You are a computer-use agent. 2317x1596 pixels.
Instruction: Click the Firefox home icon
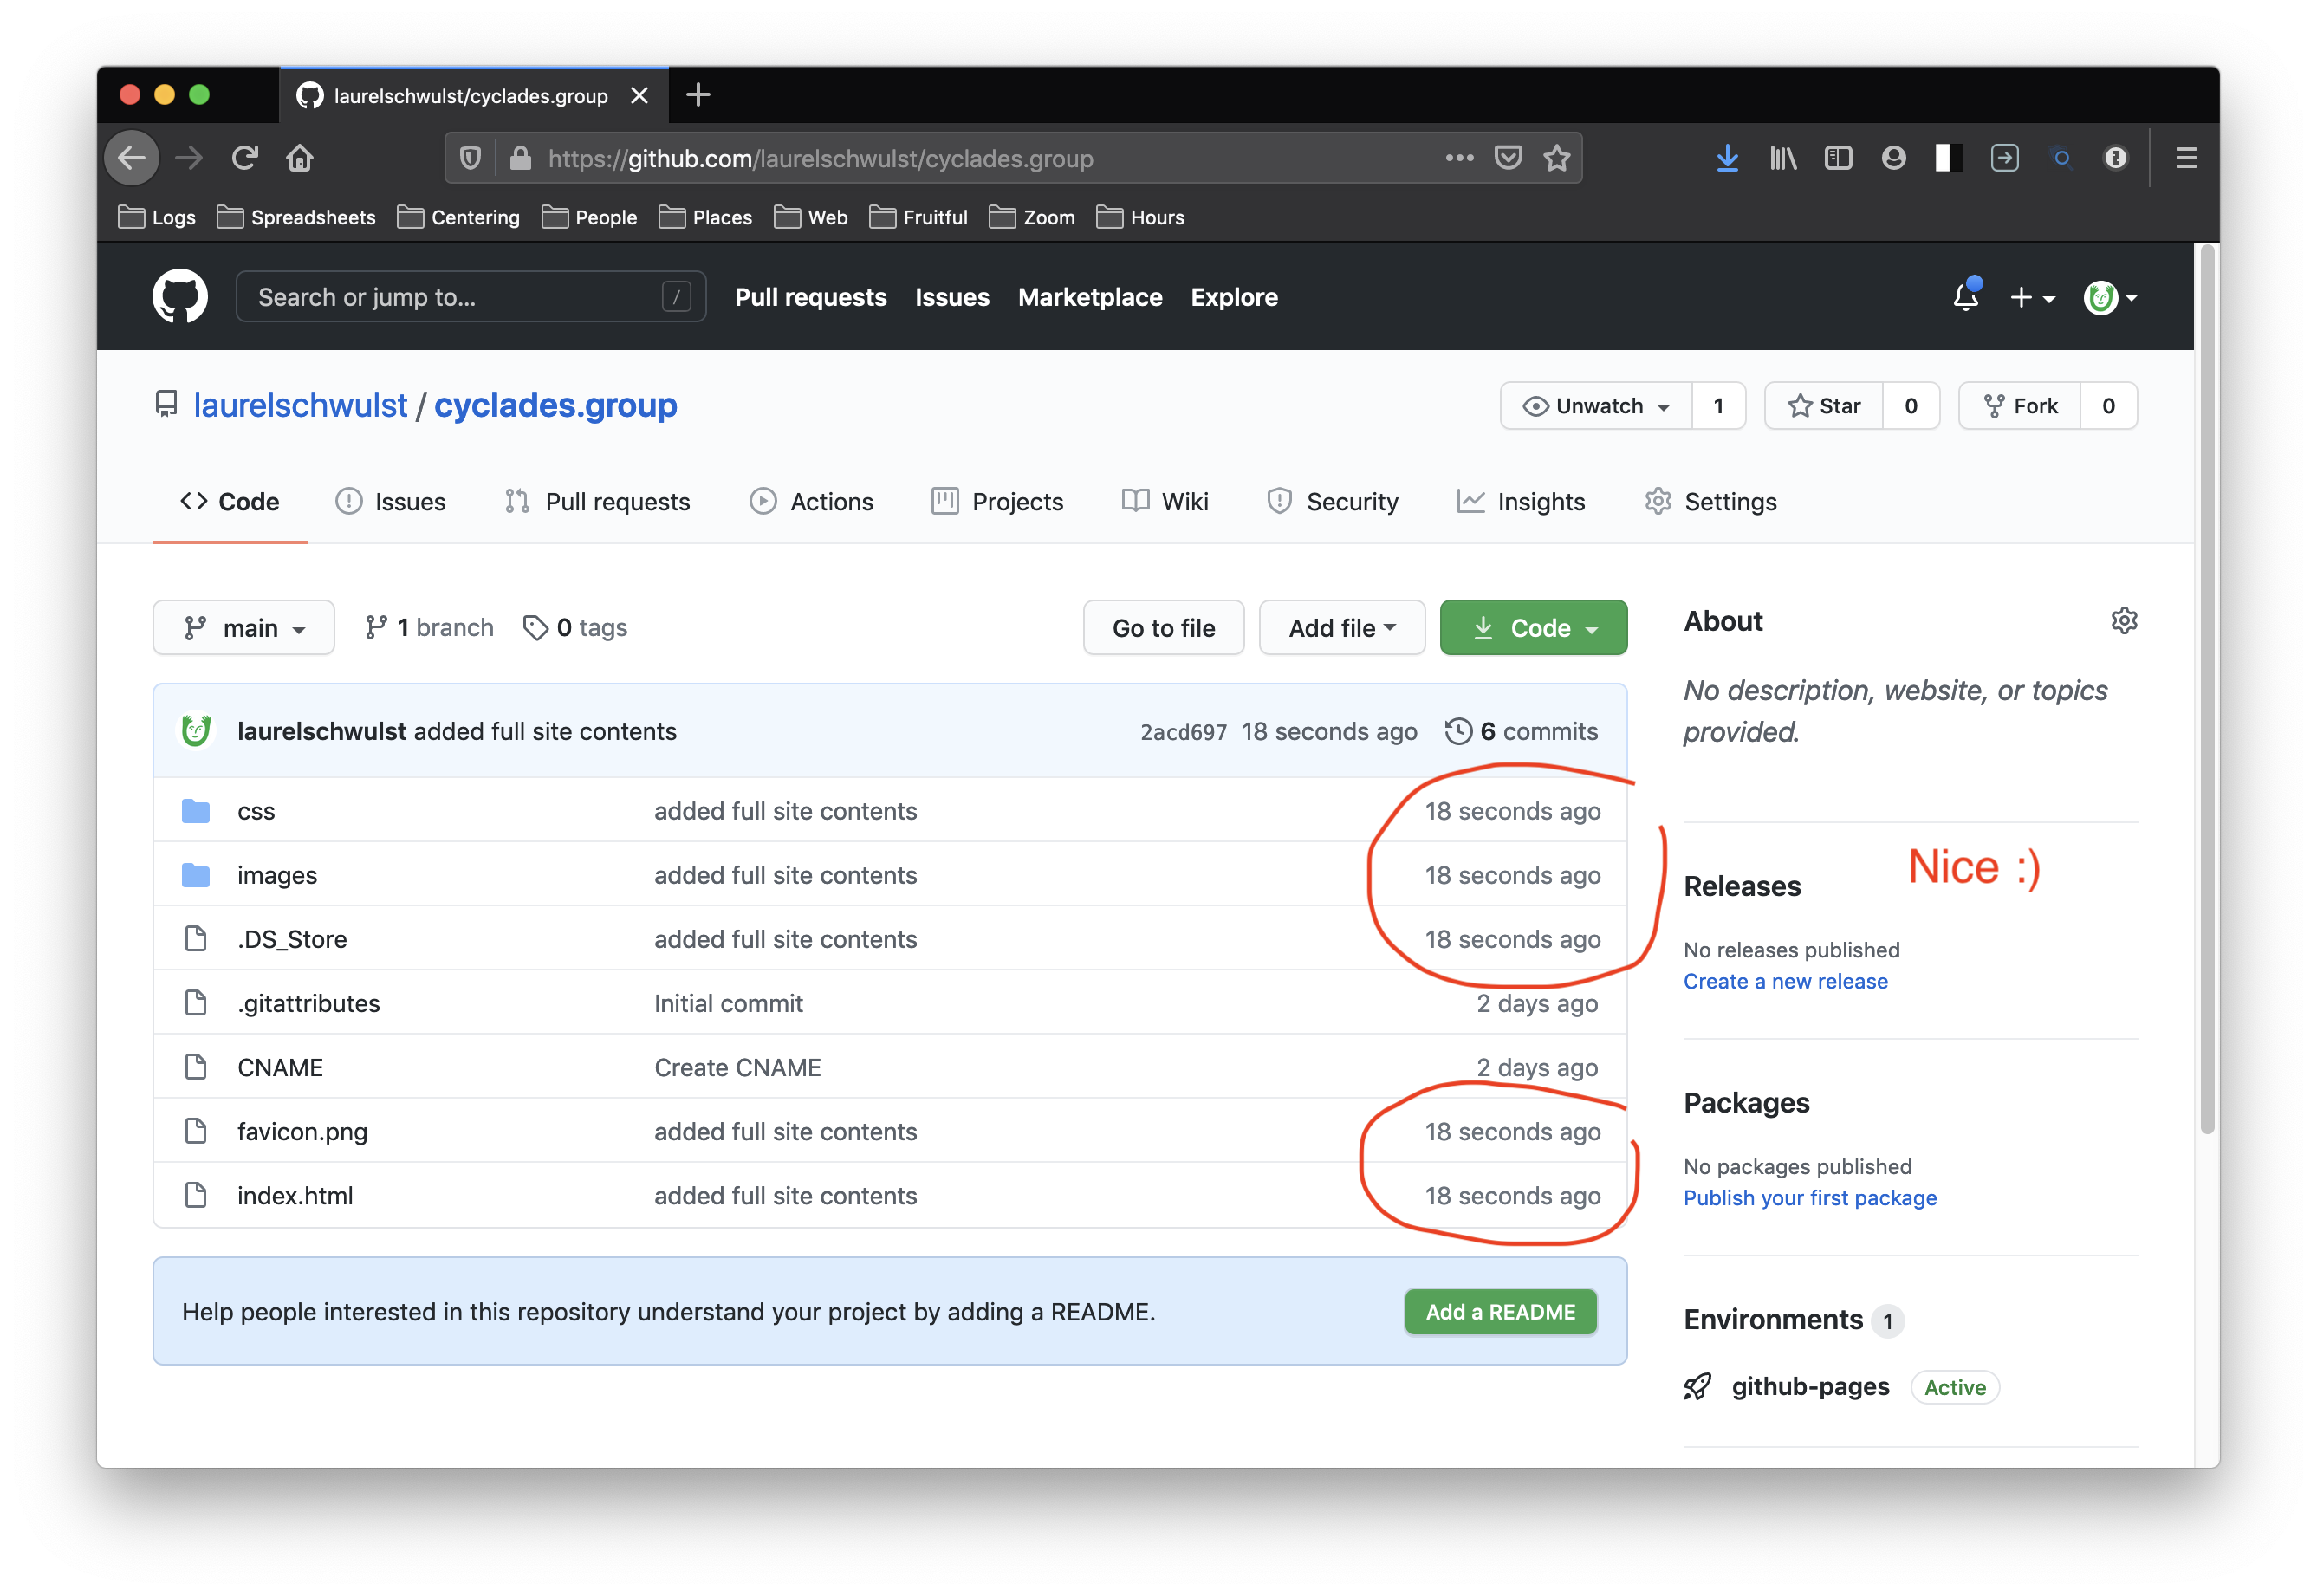(300, 158)
